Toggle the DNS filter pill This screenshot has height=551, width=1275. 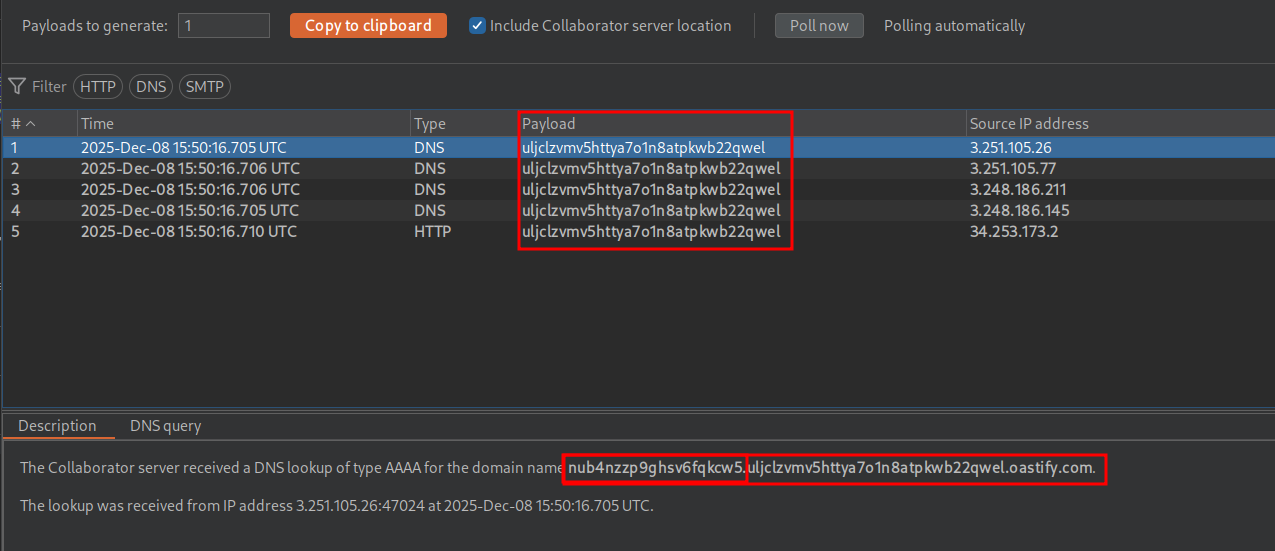click(151, 87)
